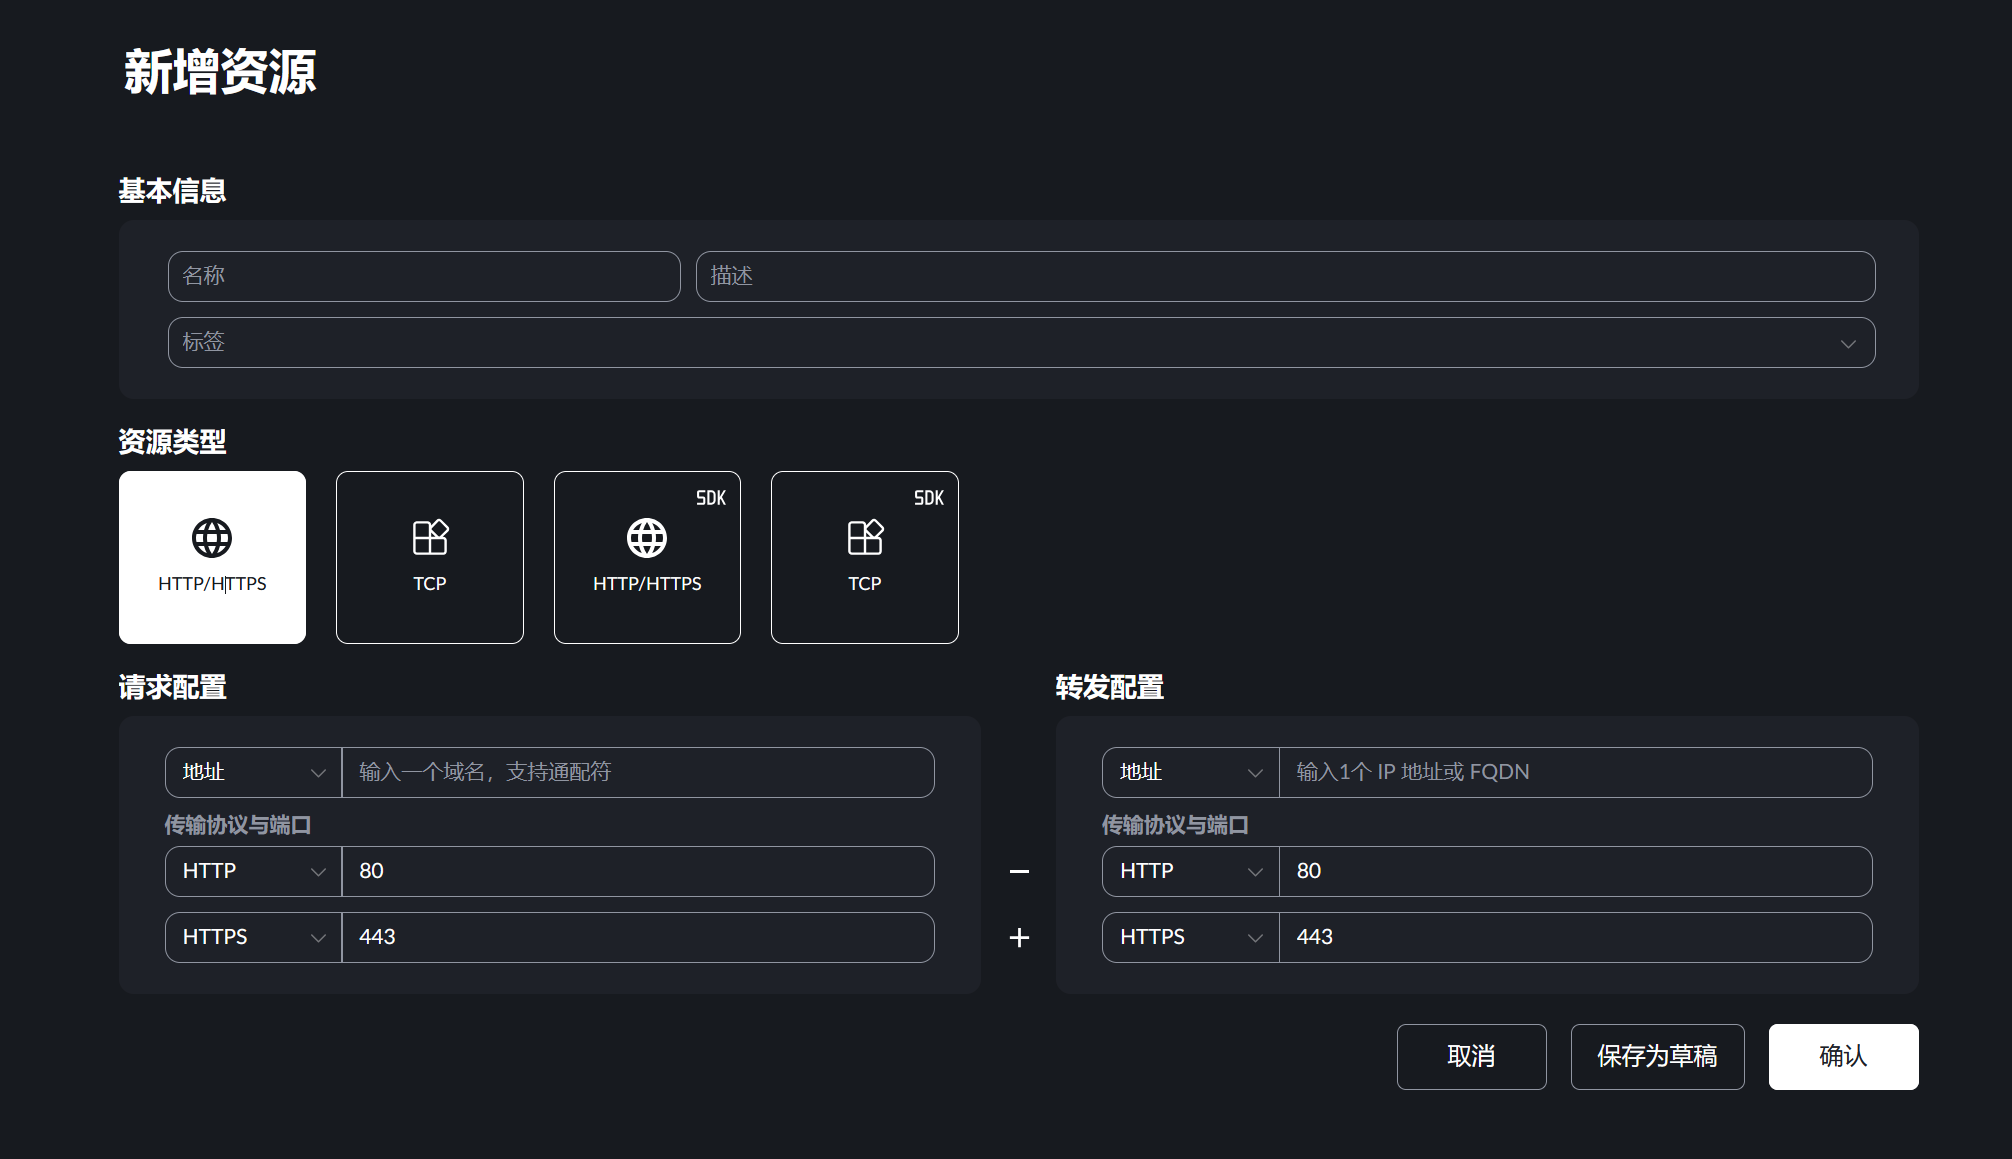The image size is (2012, 1159).
Task: Open the 地址 dropdown under 转发配置
Action: pos(1190,772)
